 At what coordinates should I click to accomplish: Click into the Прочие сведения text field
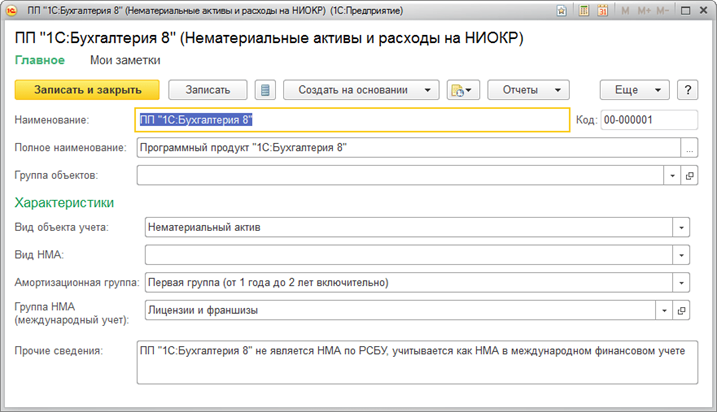pos(415,363)
